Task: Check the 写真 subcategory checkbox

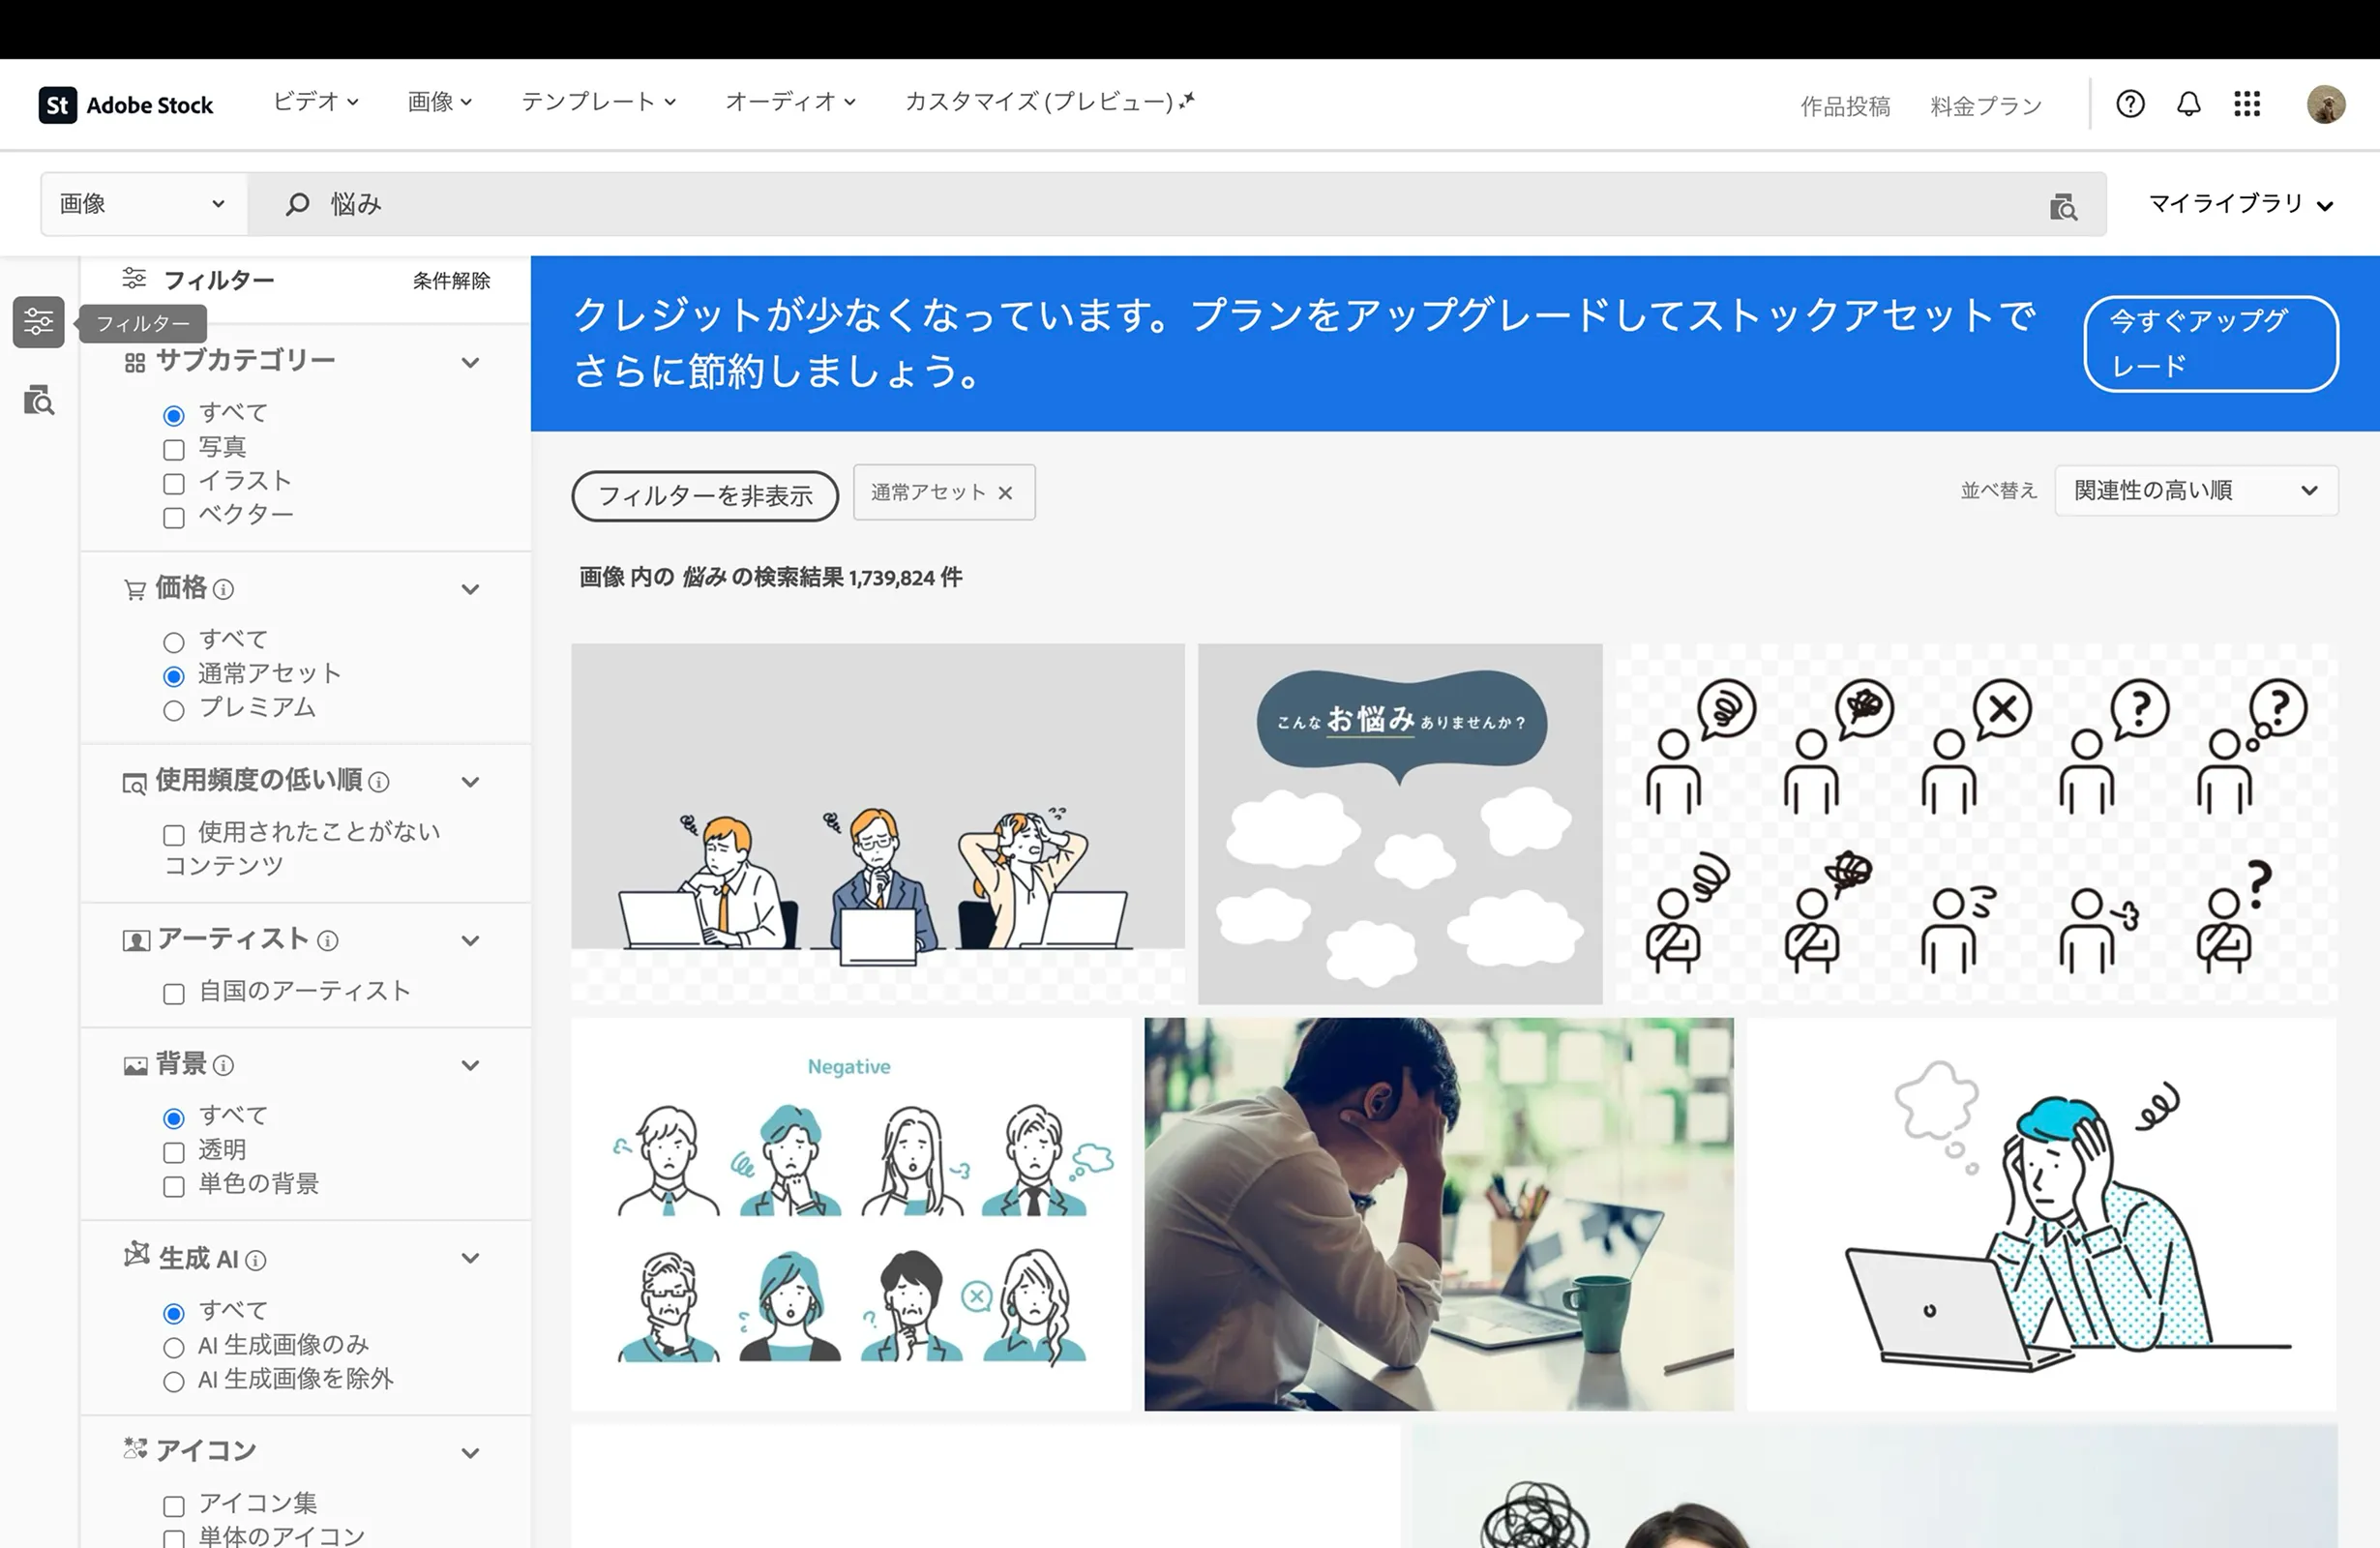Action: pos(174,450)
